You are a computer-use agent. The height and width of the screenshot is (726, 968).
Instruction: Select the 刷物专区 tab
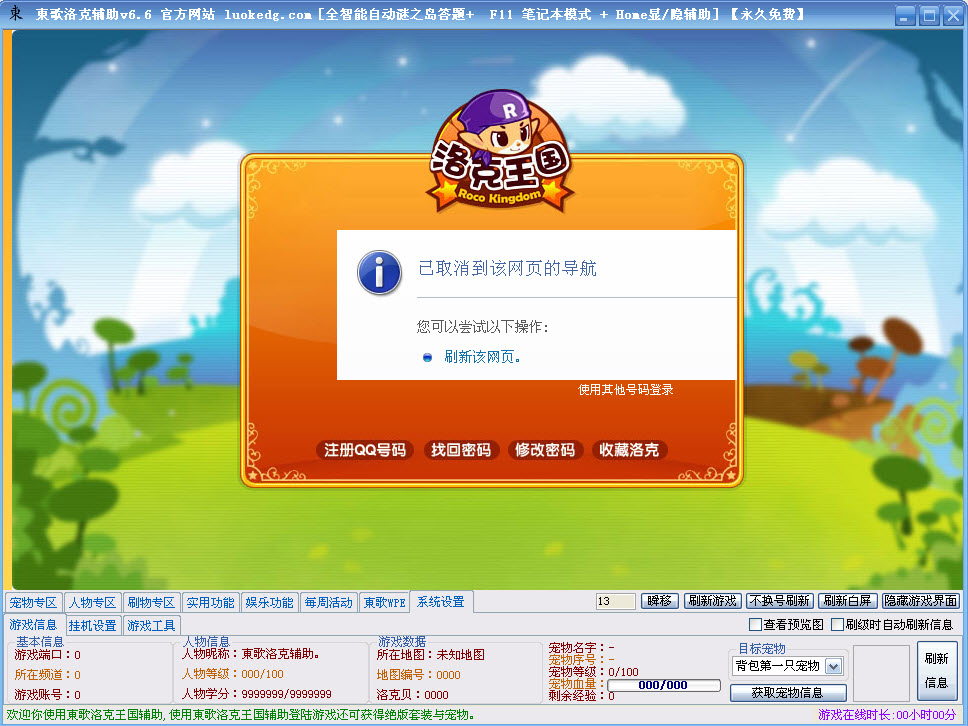[x=149, y=602]
